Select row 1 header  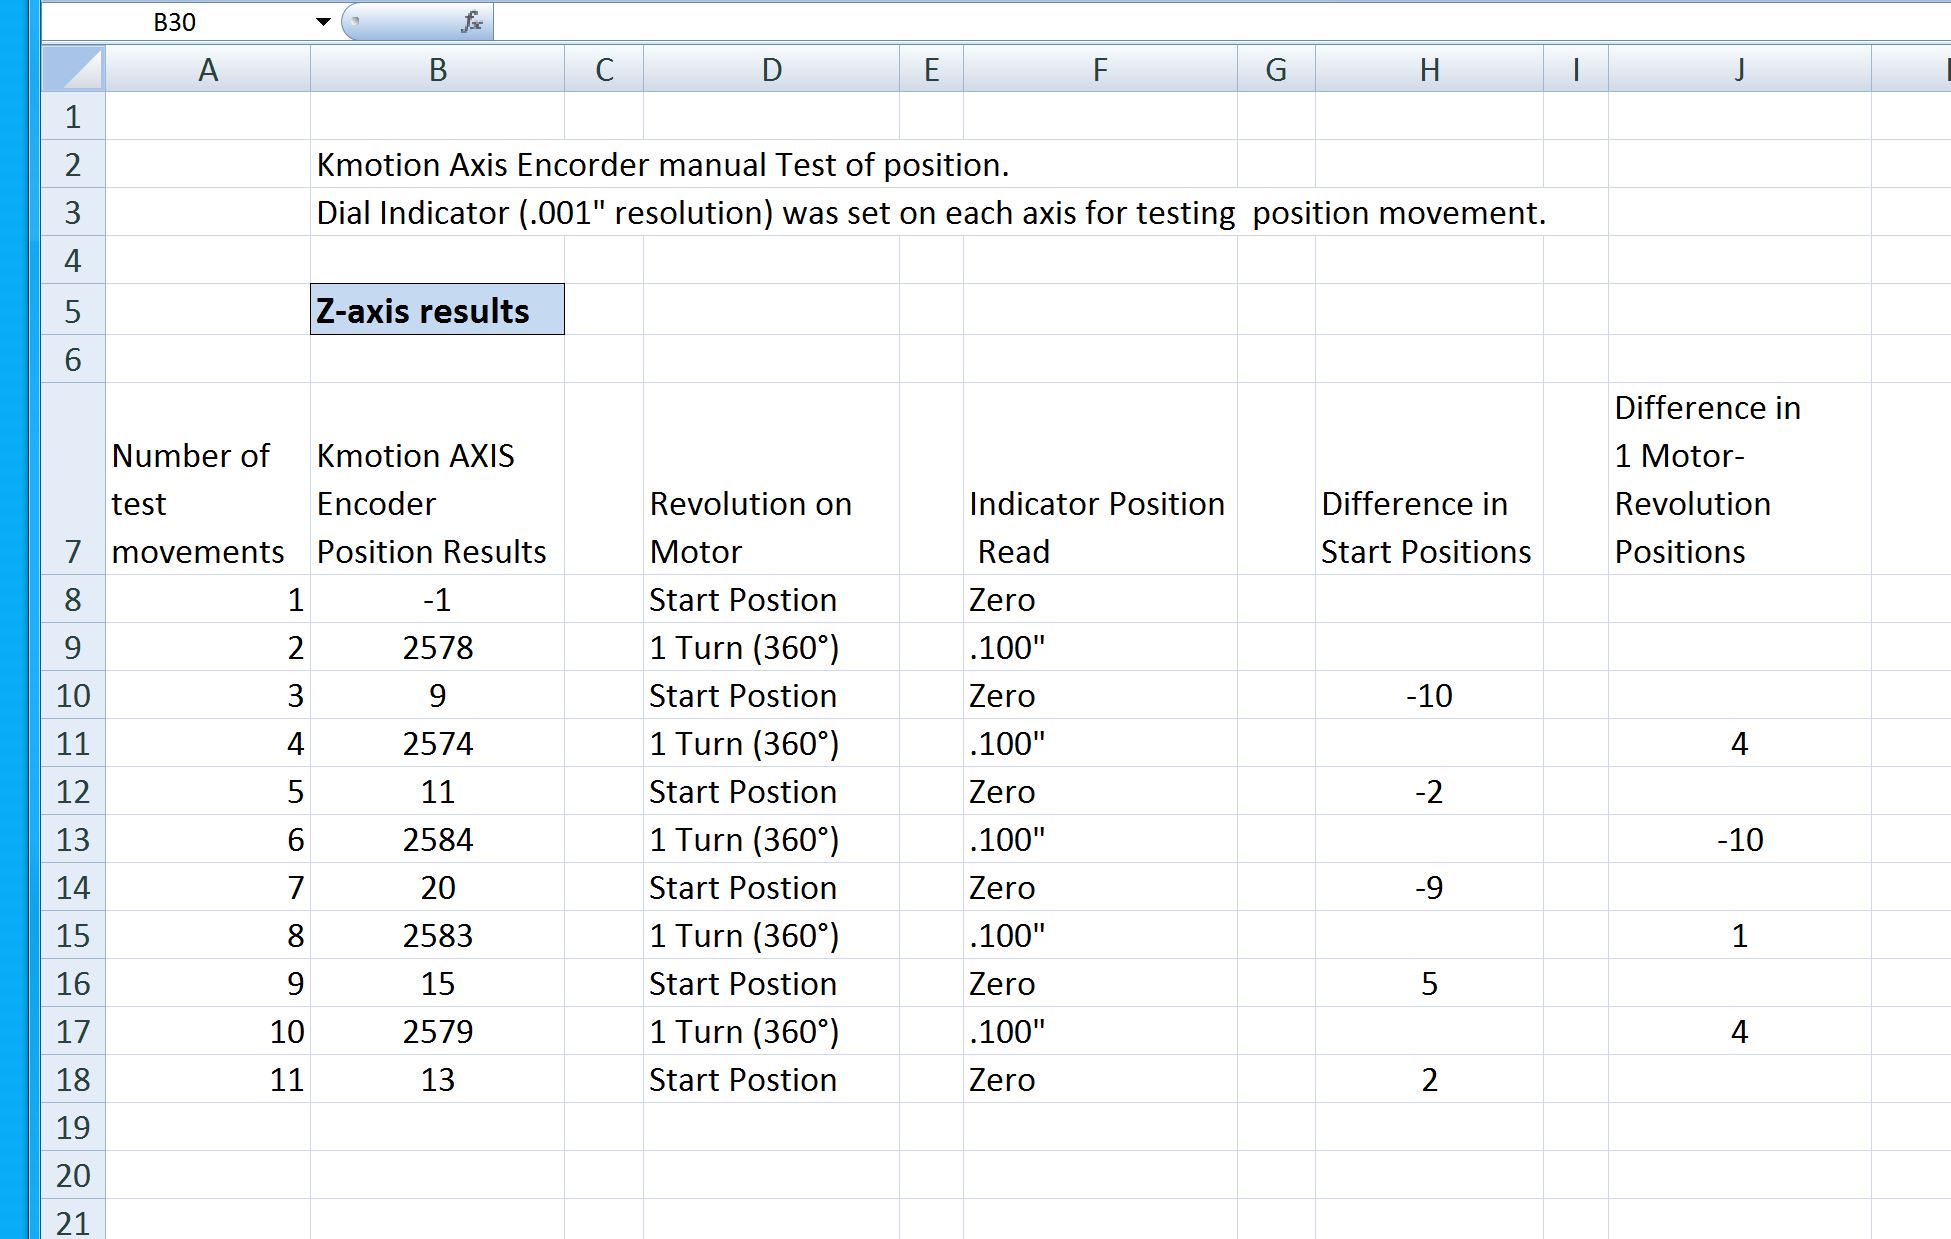(x=73, y=116)
